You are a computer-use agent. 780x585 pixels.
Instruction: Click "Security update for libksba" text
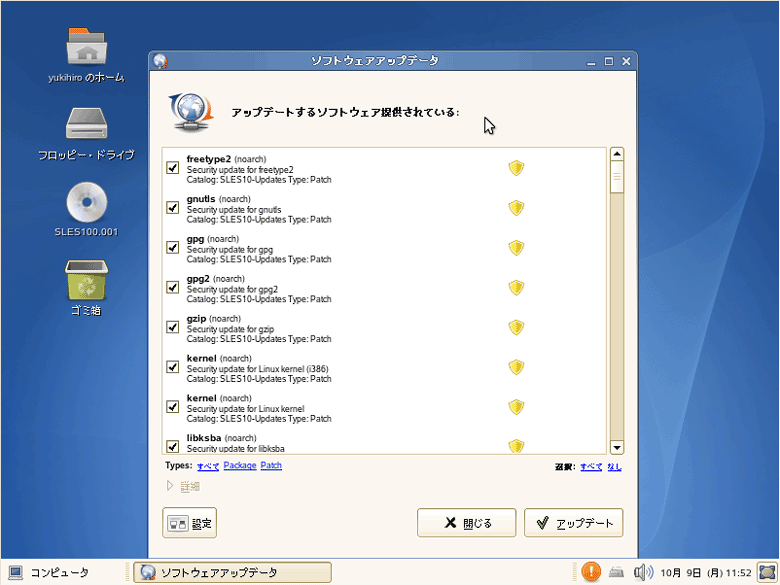pos(236,449)
